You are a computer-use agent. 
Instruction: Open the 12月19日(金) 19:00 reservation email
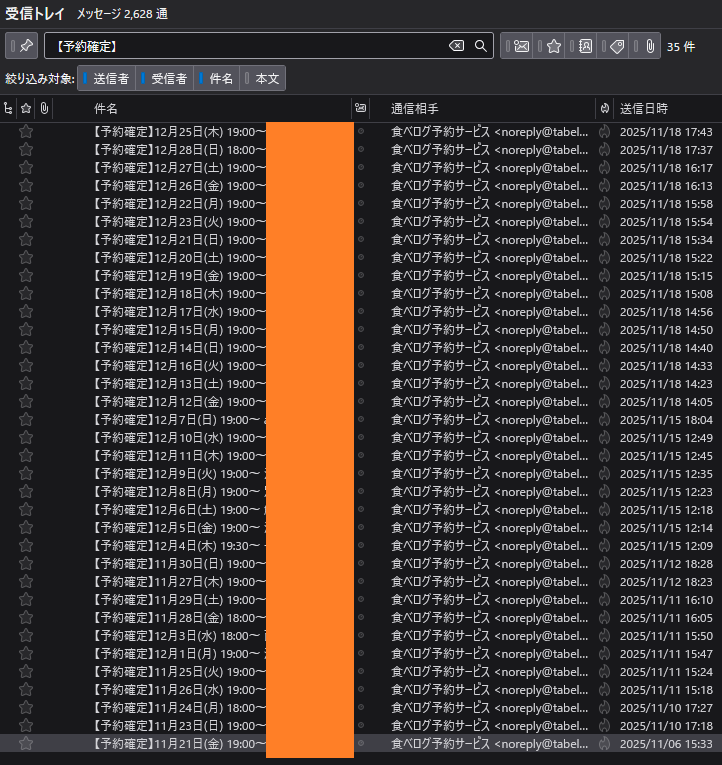[x=180, y=276]
